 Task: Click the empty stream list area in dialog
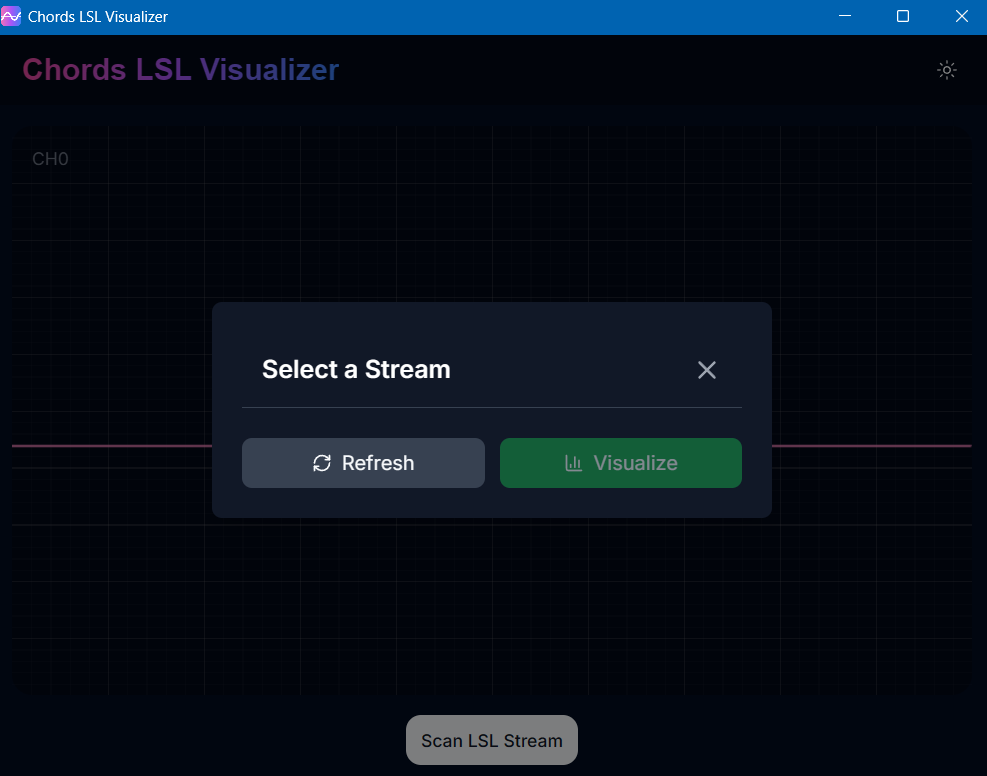(491, 420)
